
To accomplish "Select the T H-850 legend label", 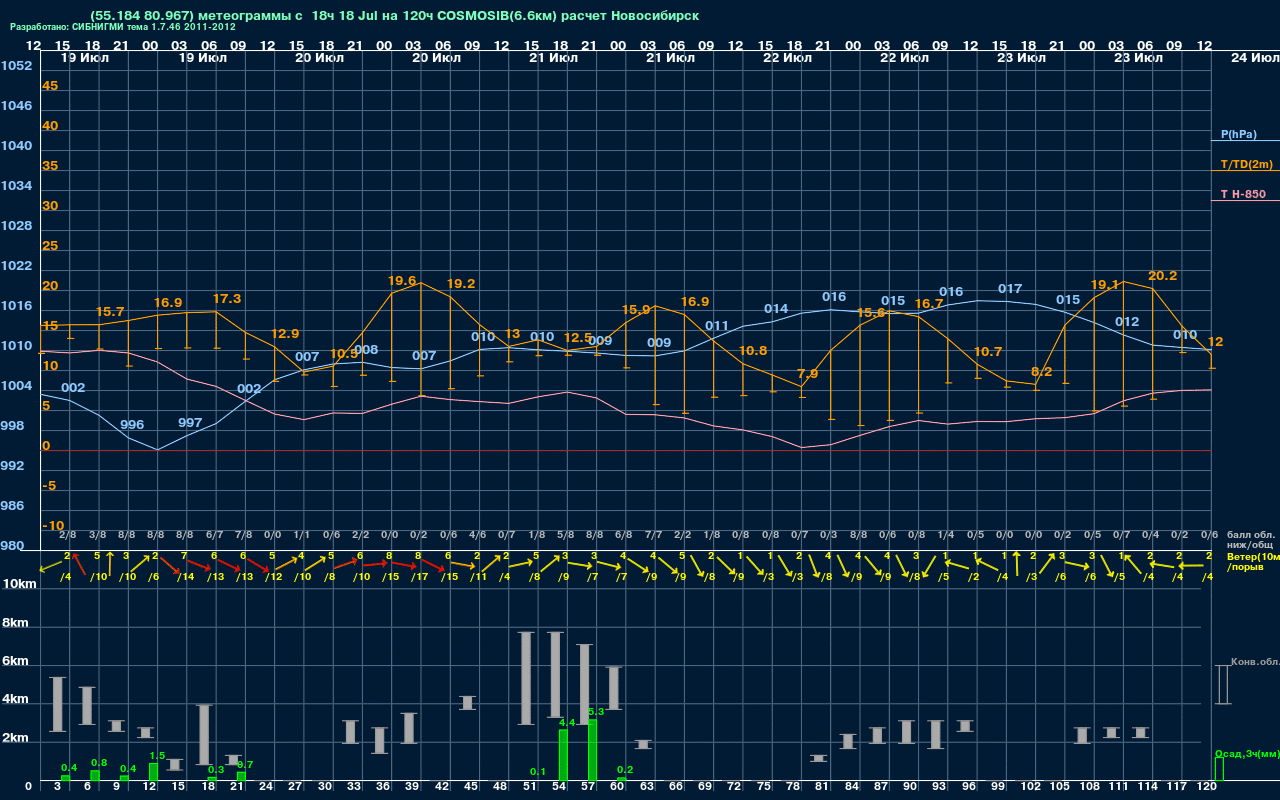I will 1241,194.
